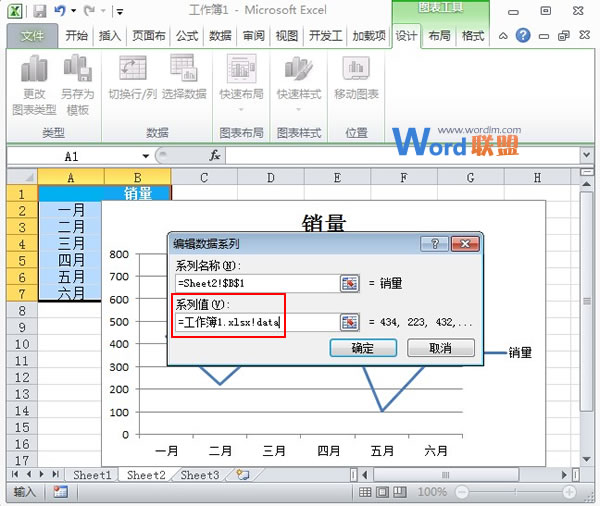Open the Data (数据) ribbon tab

pyautogui.click(x=220, y=36)
